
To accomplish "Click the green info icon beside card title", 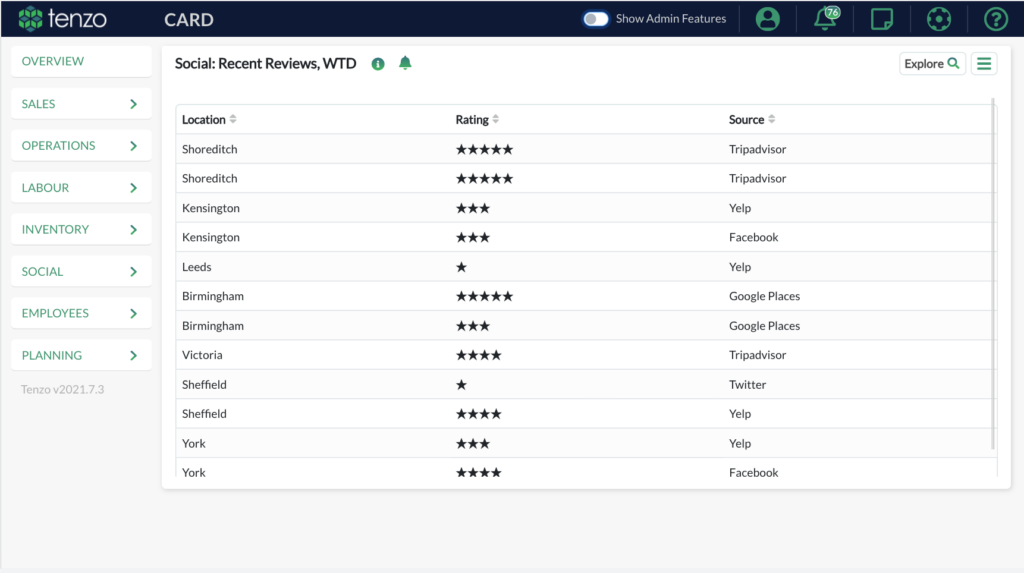I will 378,64.
